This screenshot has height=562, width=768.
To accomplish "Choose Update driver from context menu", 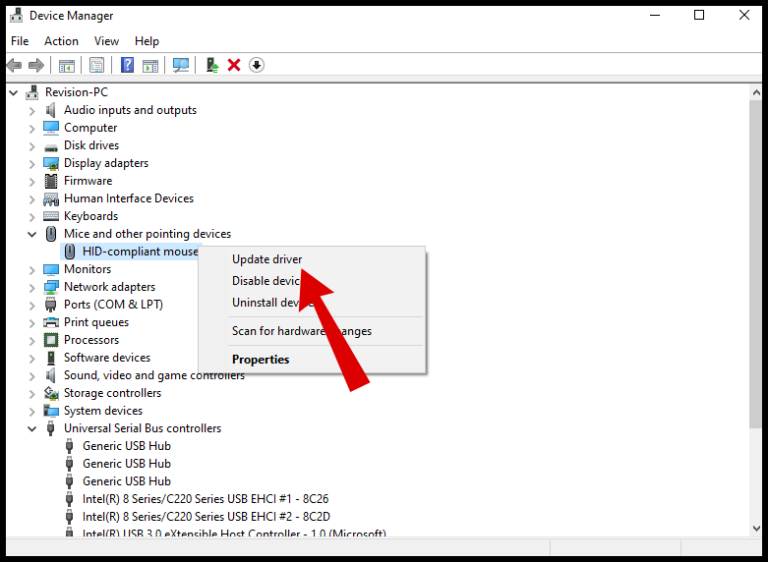I will (x=267, y=259).
